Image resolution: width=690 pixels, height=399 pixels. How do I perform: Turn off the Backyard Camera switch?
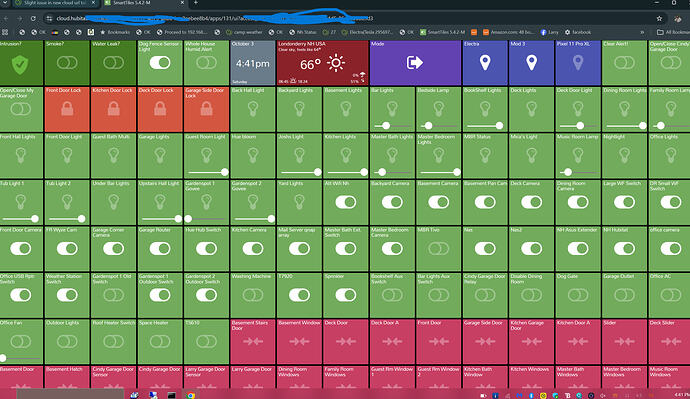pyautogui.click(x=392, y=202)
